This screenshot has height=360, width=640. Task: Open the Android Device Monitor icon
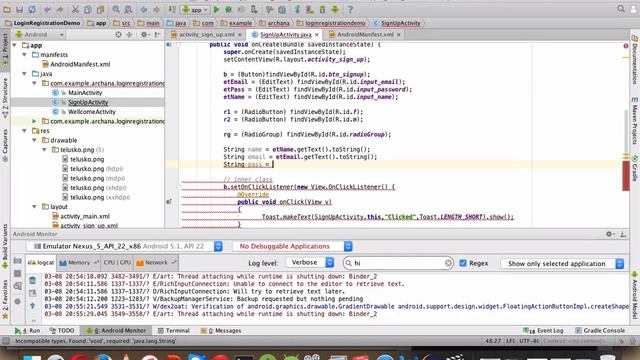point(335,9)
